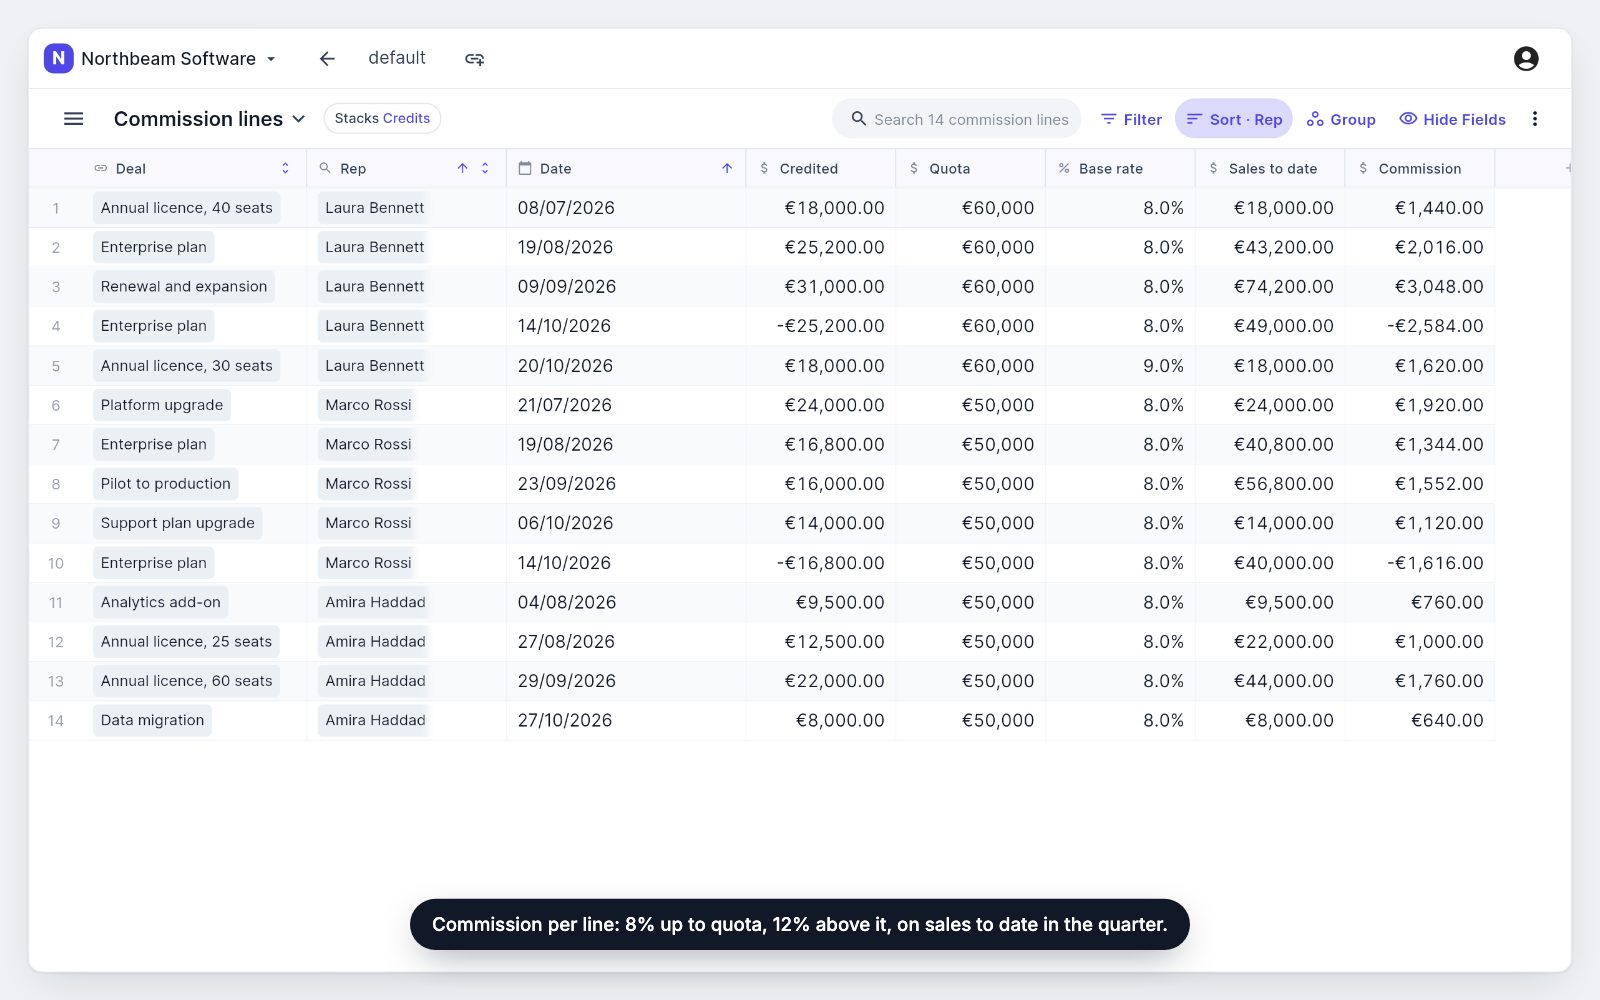The height and width of the screenshot is (1000, 1600).
Task: Click the €31,000.00 credited cell
Action: [x=820, y=287]
